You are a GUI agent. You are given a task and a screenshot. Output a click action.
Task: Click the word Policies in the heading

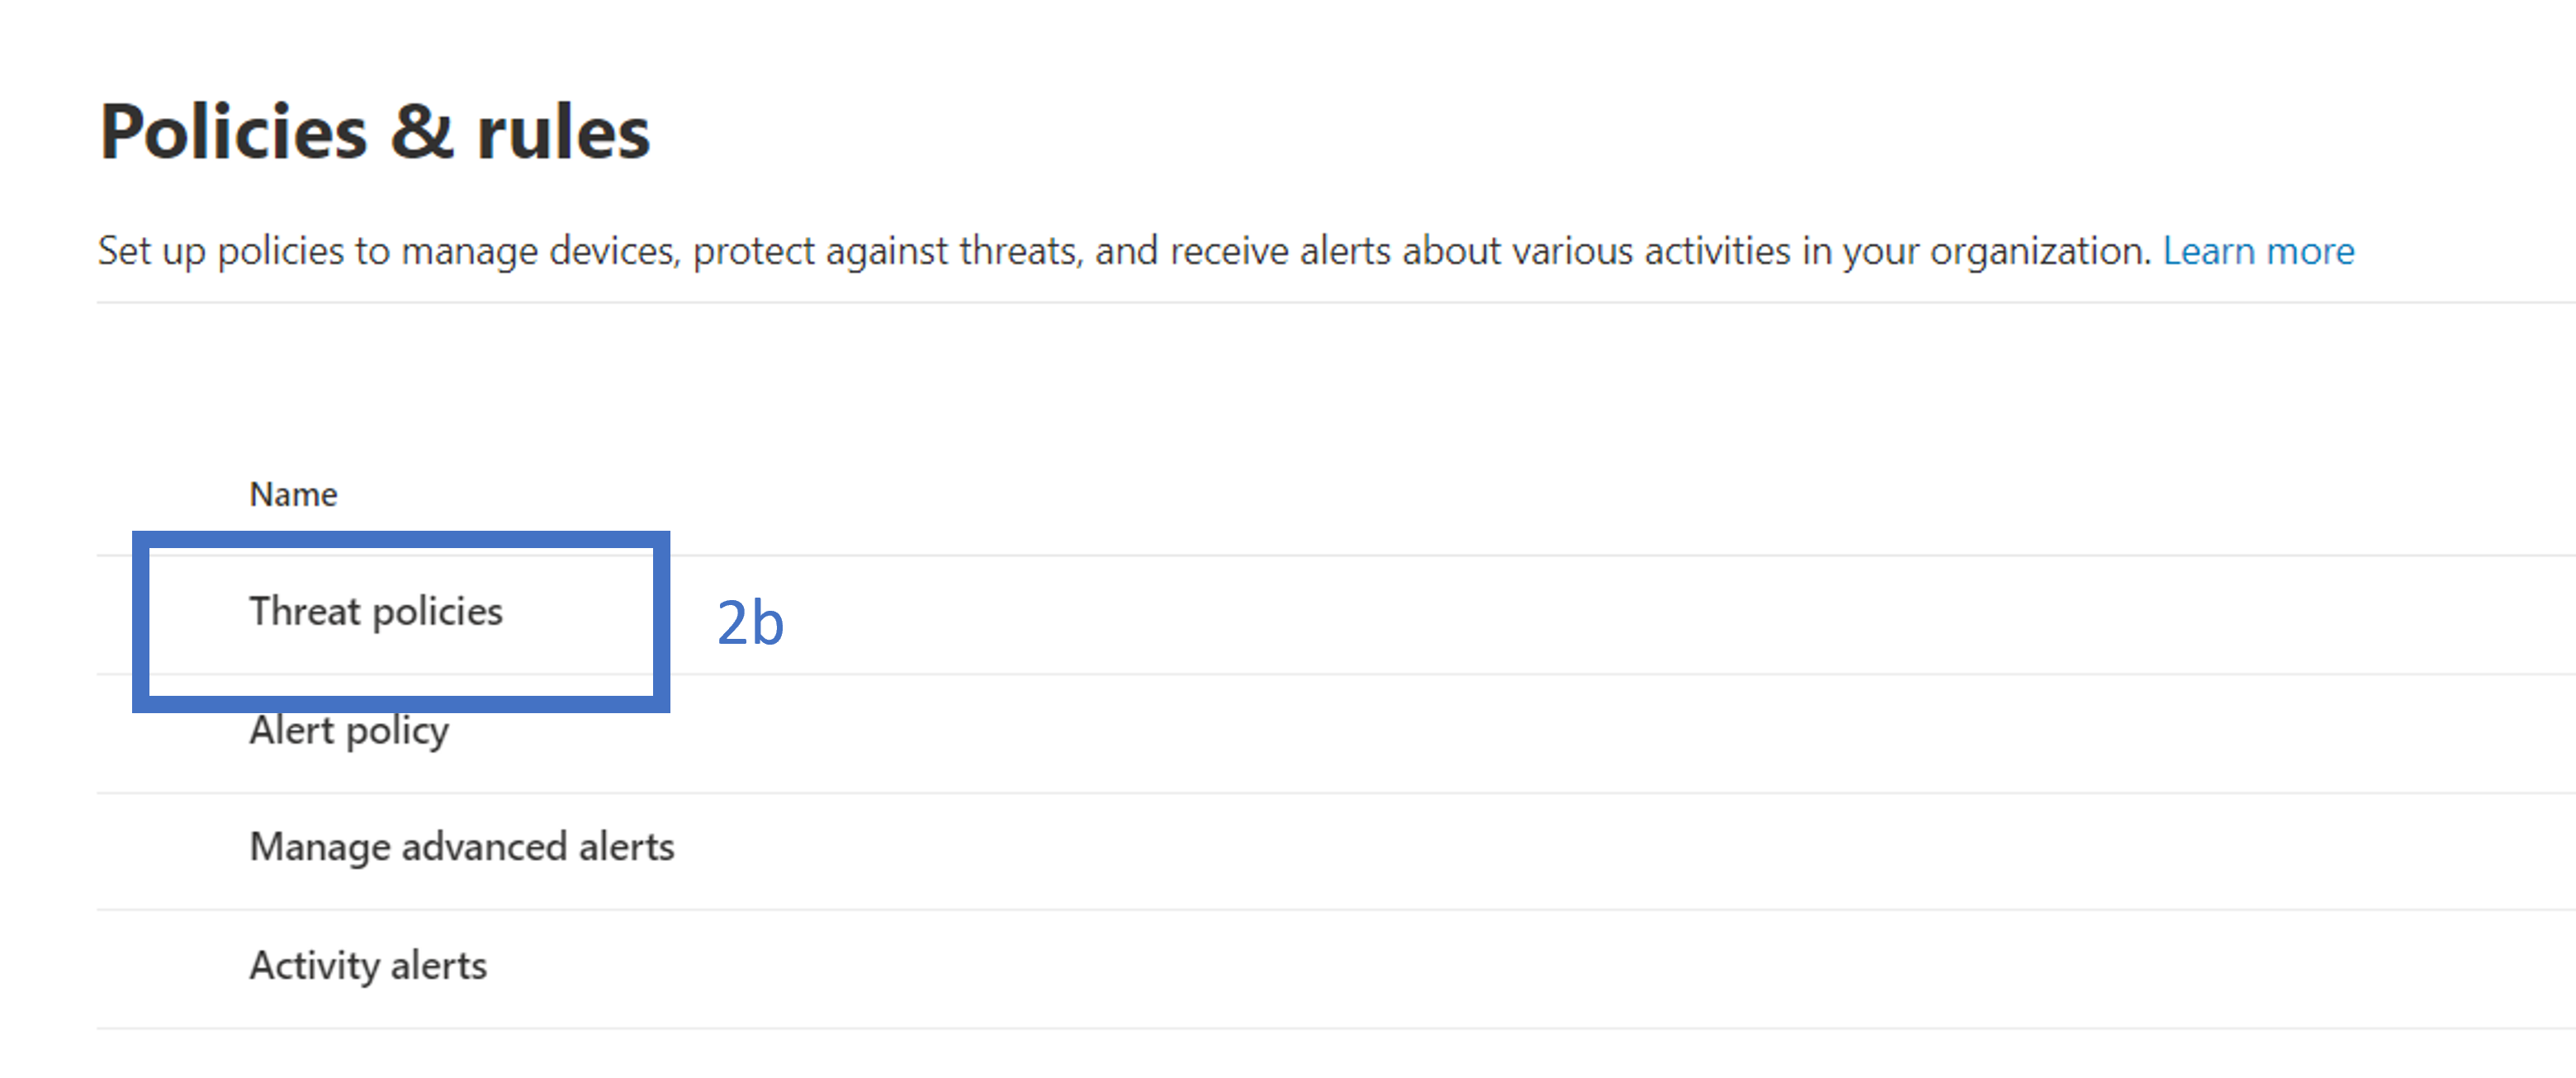tap(234, 132)
